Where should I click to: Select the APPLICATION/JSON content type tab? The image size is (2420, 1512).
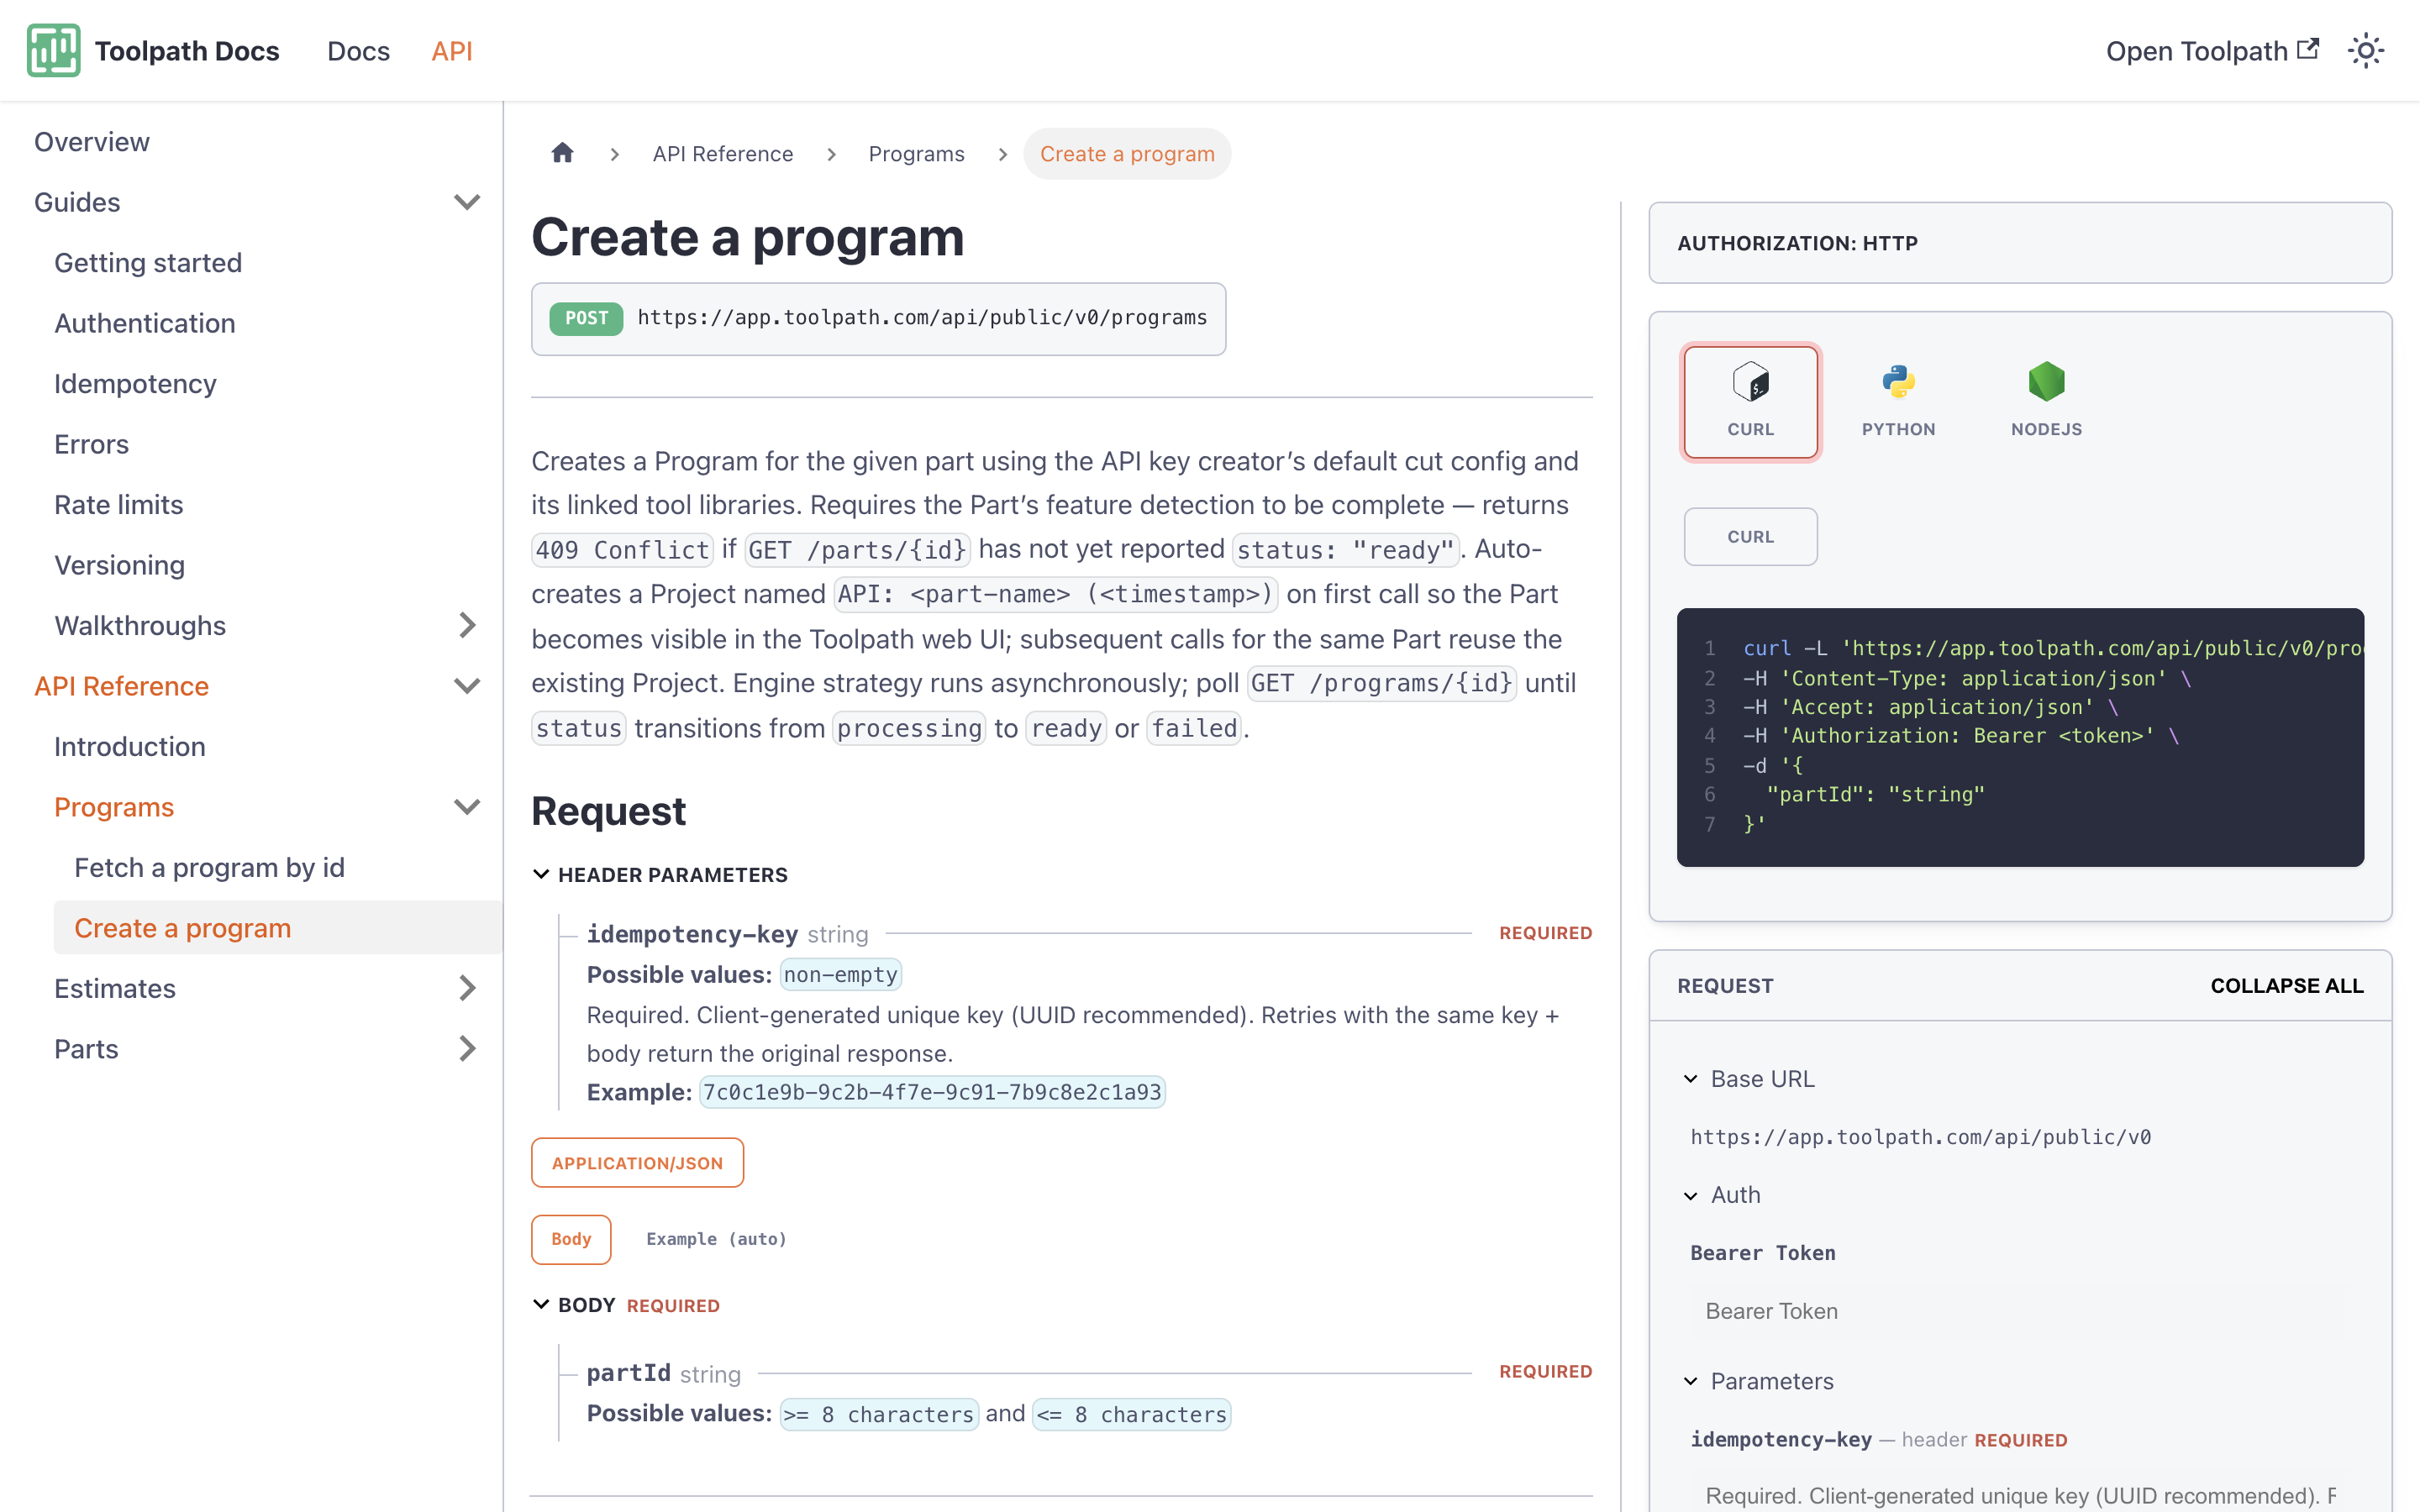(637, 1163)
